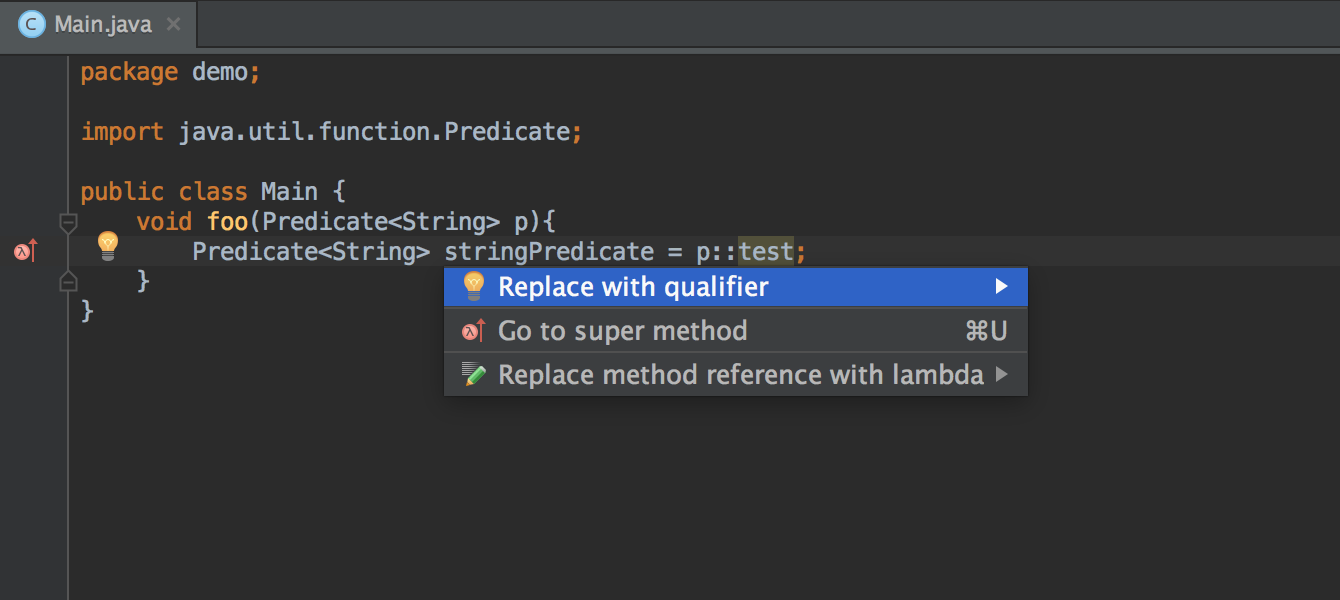The width and height of the screenshot is (1340, 600).
Task: Click the highlighted test method reference
Action: tap(766, 251)
